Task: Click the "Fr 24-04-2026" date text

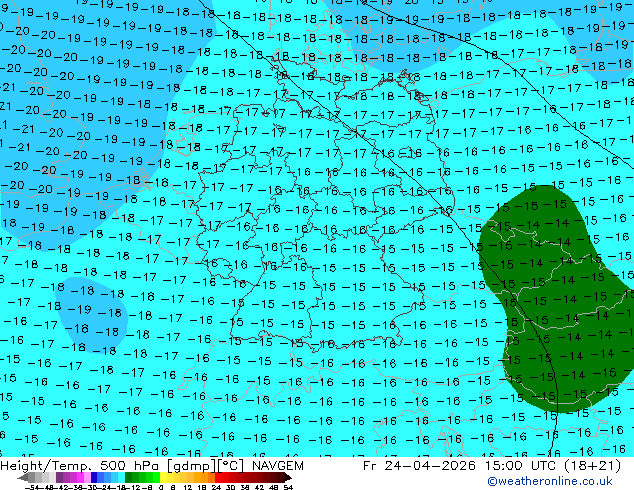Action: [419, 466]
